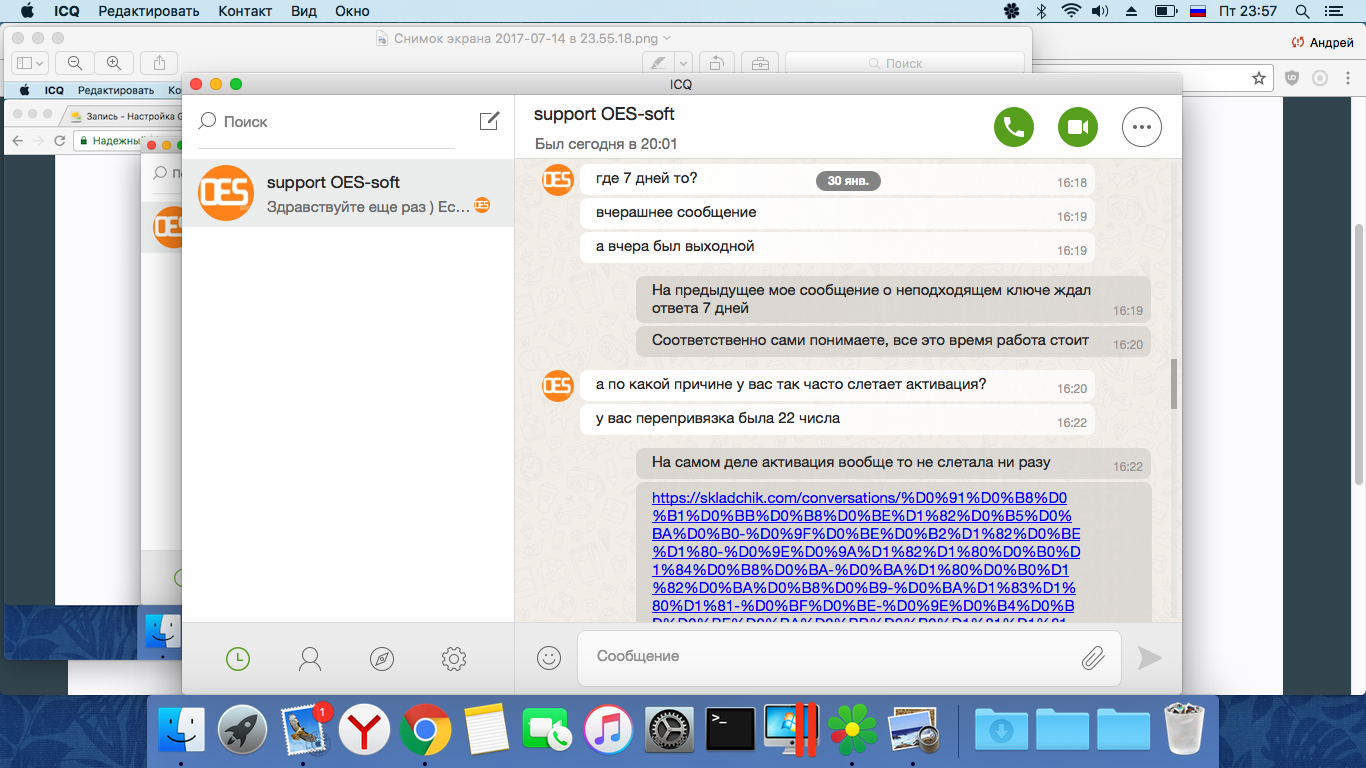The width and height of the screenshot is (1366, 768).
Task: Select the support OES-soft contact row
Action: 348,193
